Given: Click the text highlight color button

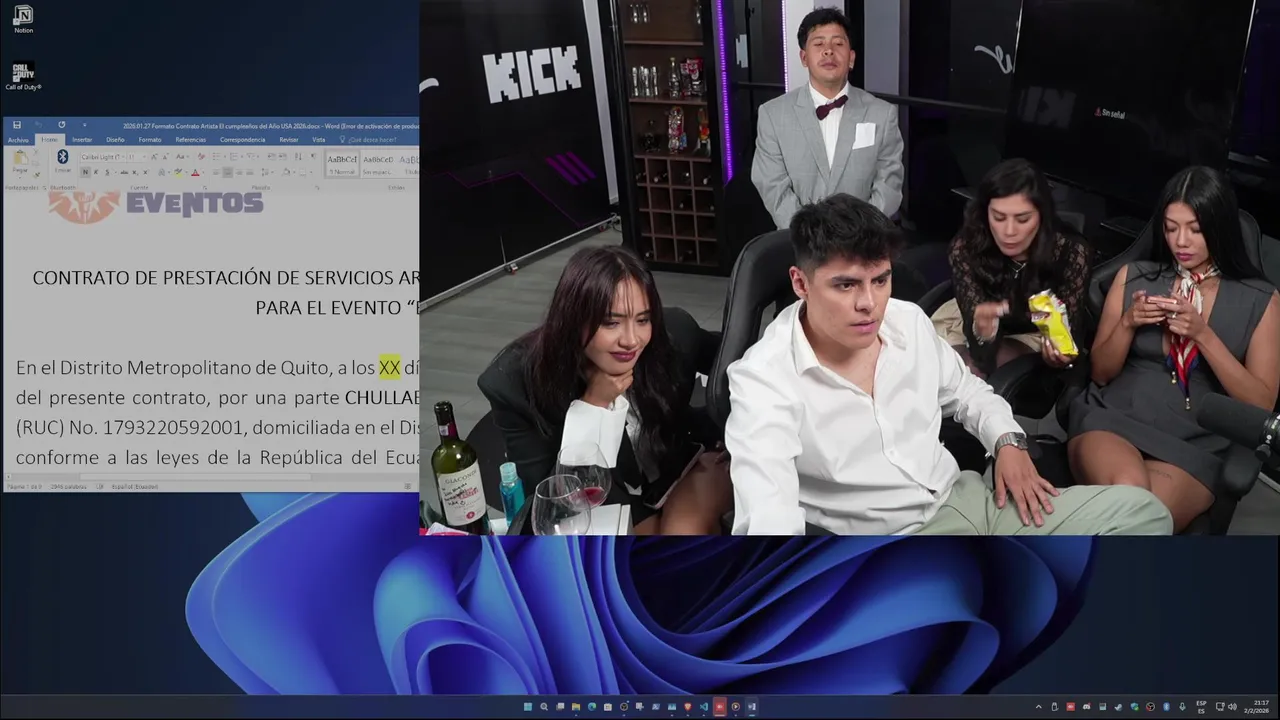Looking at the screenshot, I should 179,172.
